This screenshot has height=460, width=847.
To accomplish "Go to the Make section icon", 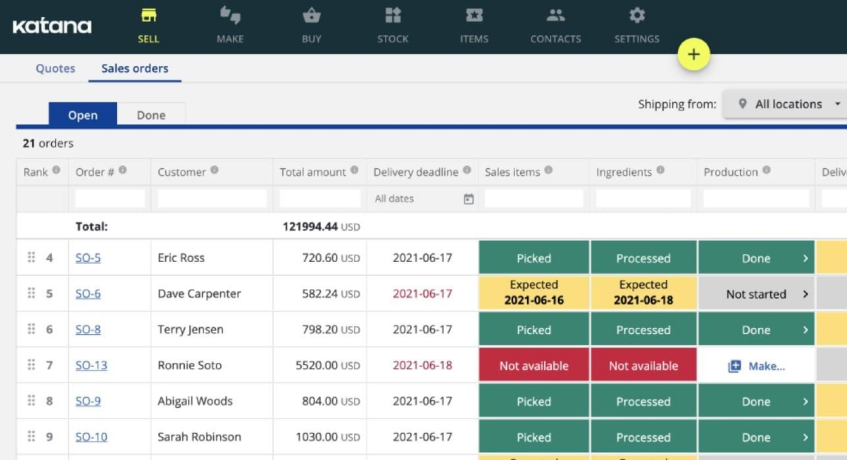I will 230,16.
